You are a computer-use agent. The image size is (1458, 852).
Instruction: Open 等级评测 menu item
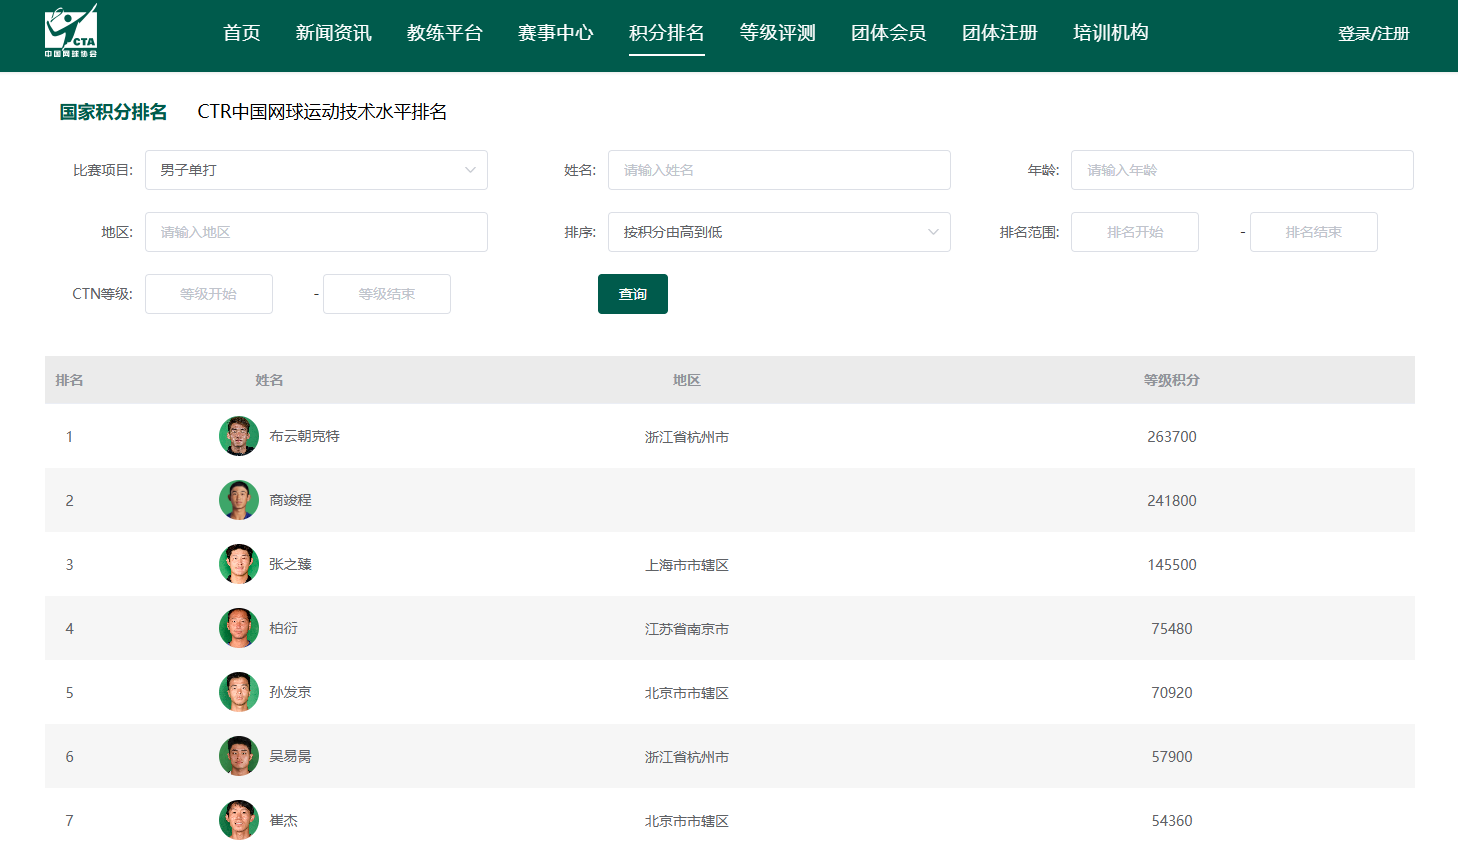[778, 33]
